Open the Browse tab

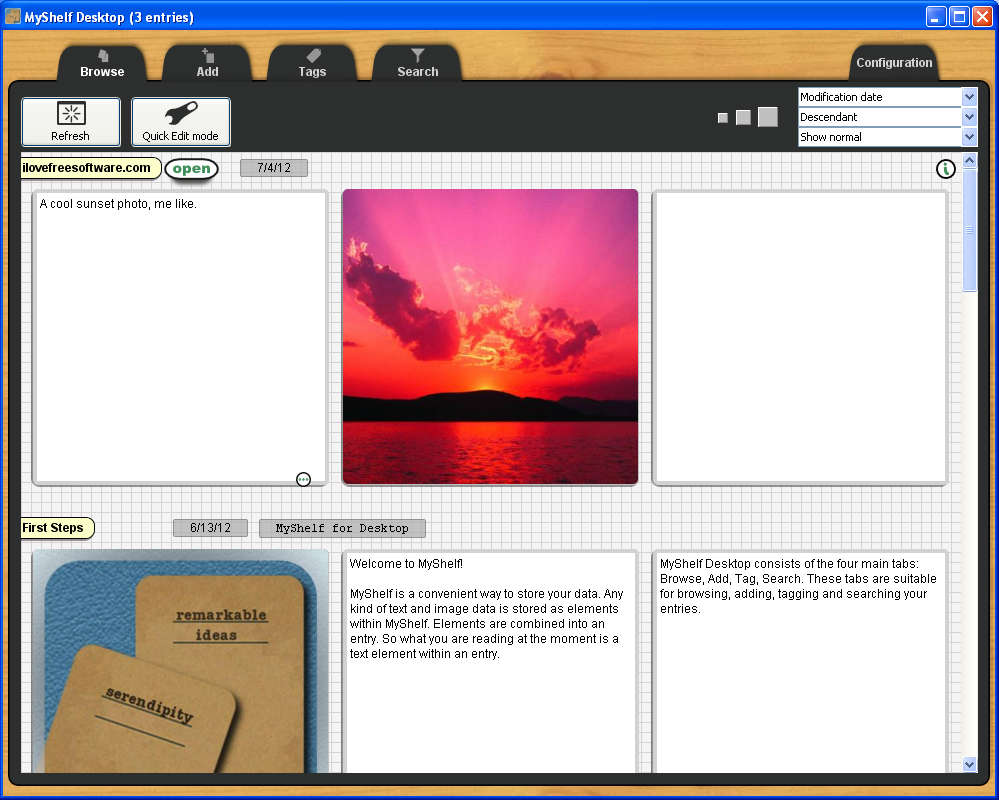(102, 63)
